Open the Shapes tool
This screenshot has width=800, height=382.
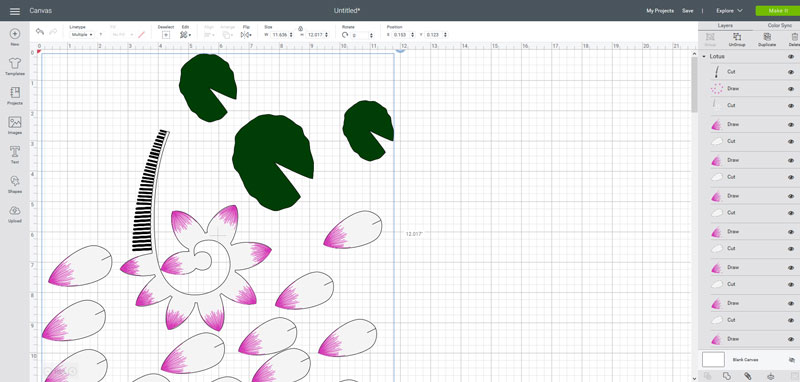15,184
